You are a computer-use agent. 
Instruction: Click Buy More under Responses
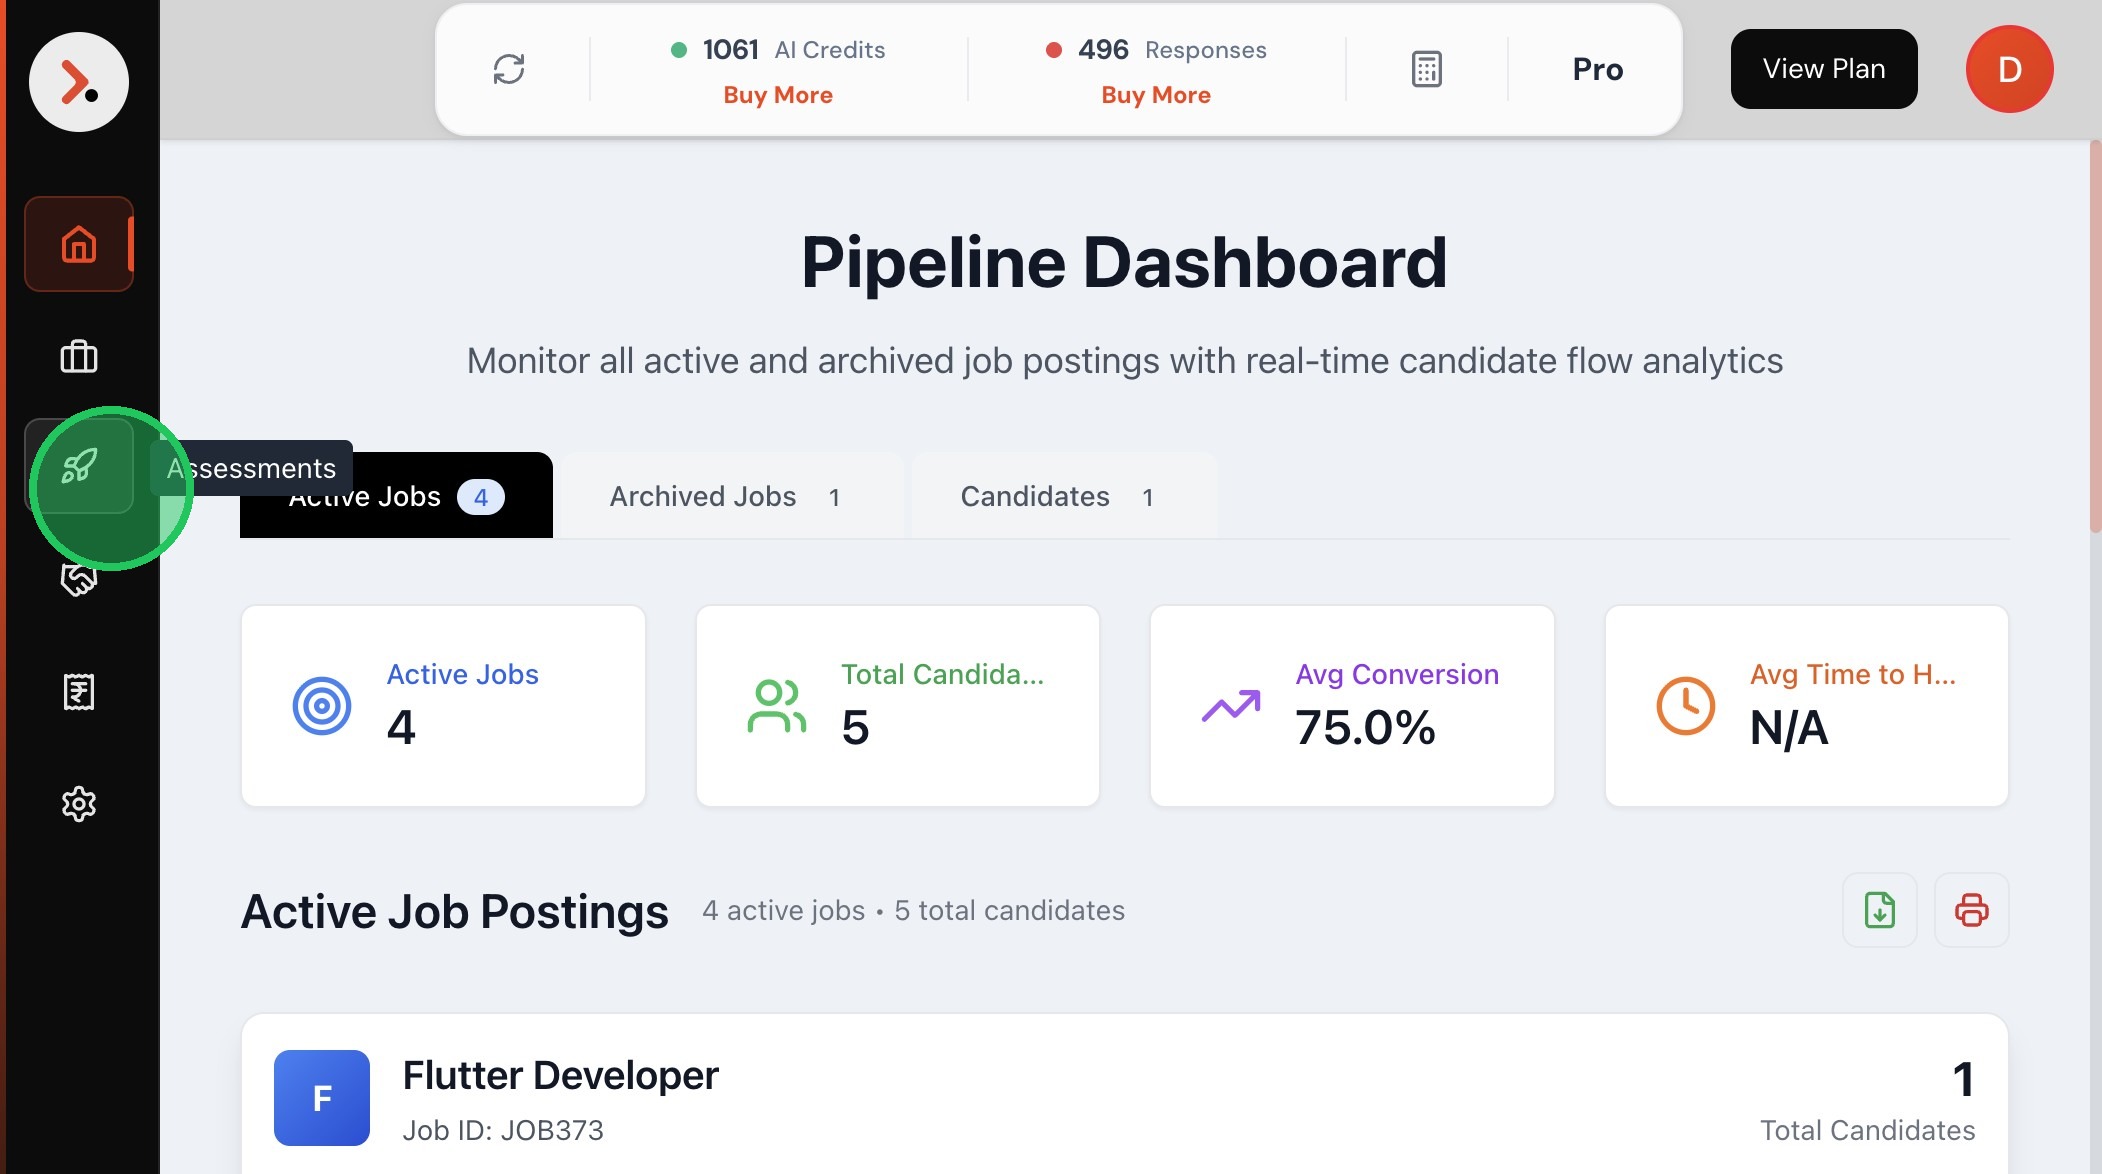(x=1155, y=95)
